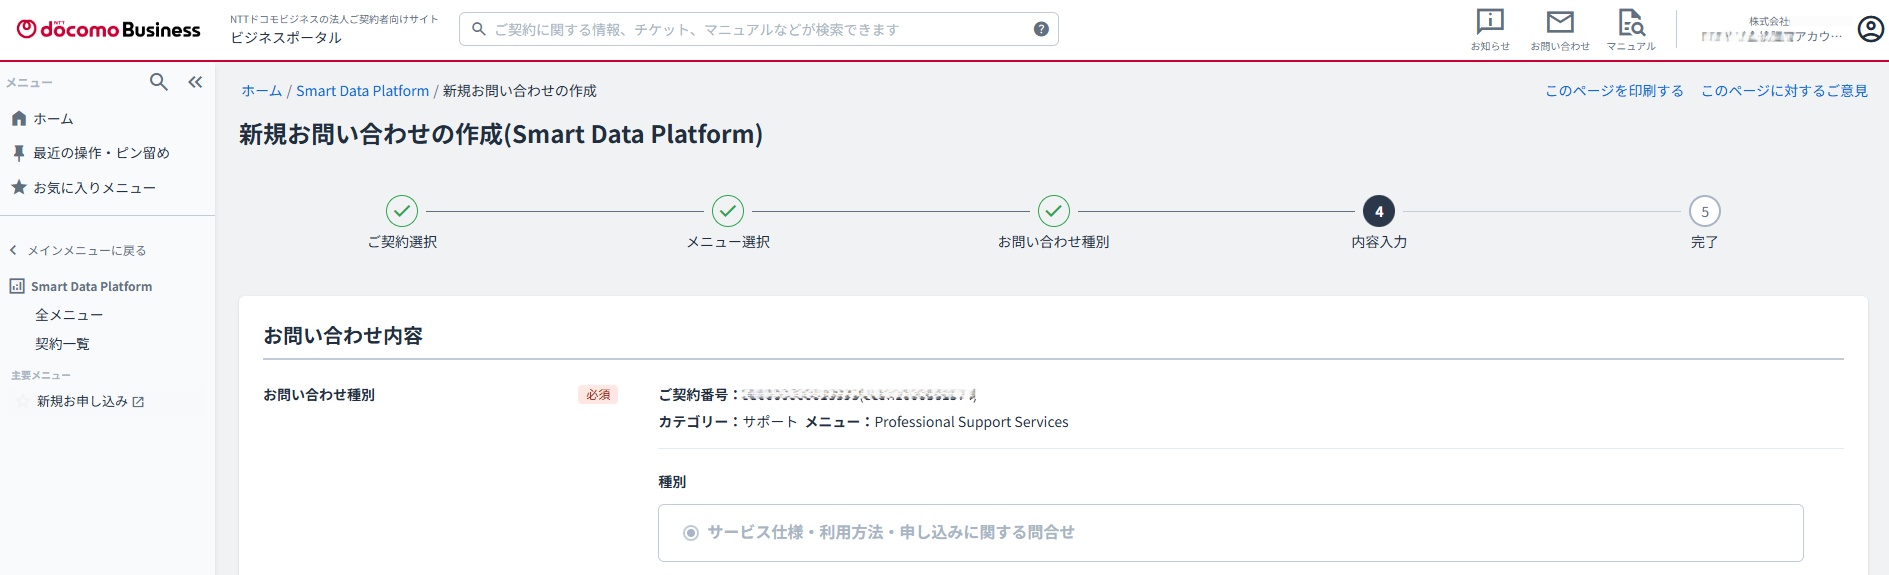Open the user account profile icon
This screenshot has width=1889, height=575.
[x=1870, y=29]
